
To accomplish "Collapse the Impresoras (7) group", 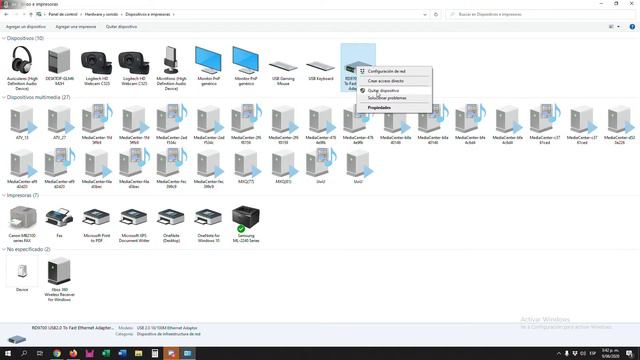I will point(4,196).
